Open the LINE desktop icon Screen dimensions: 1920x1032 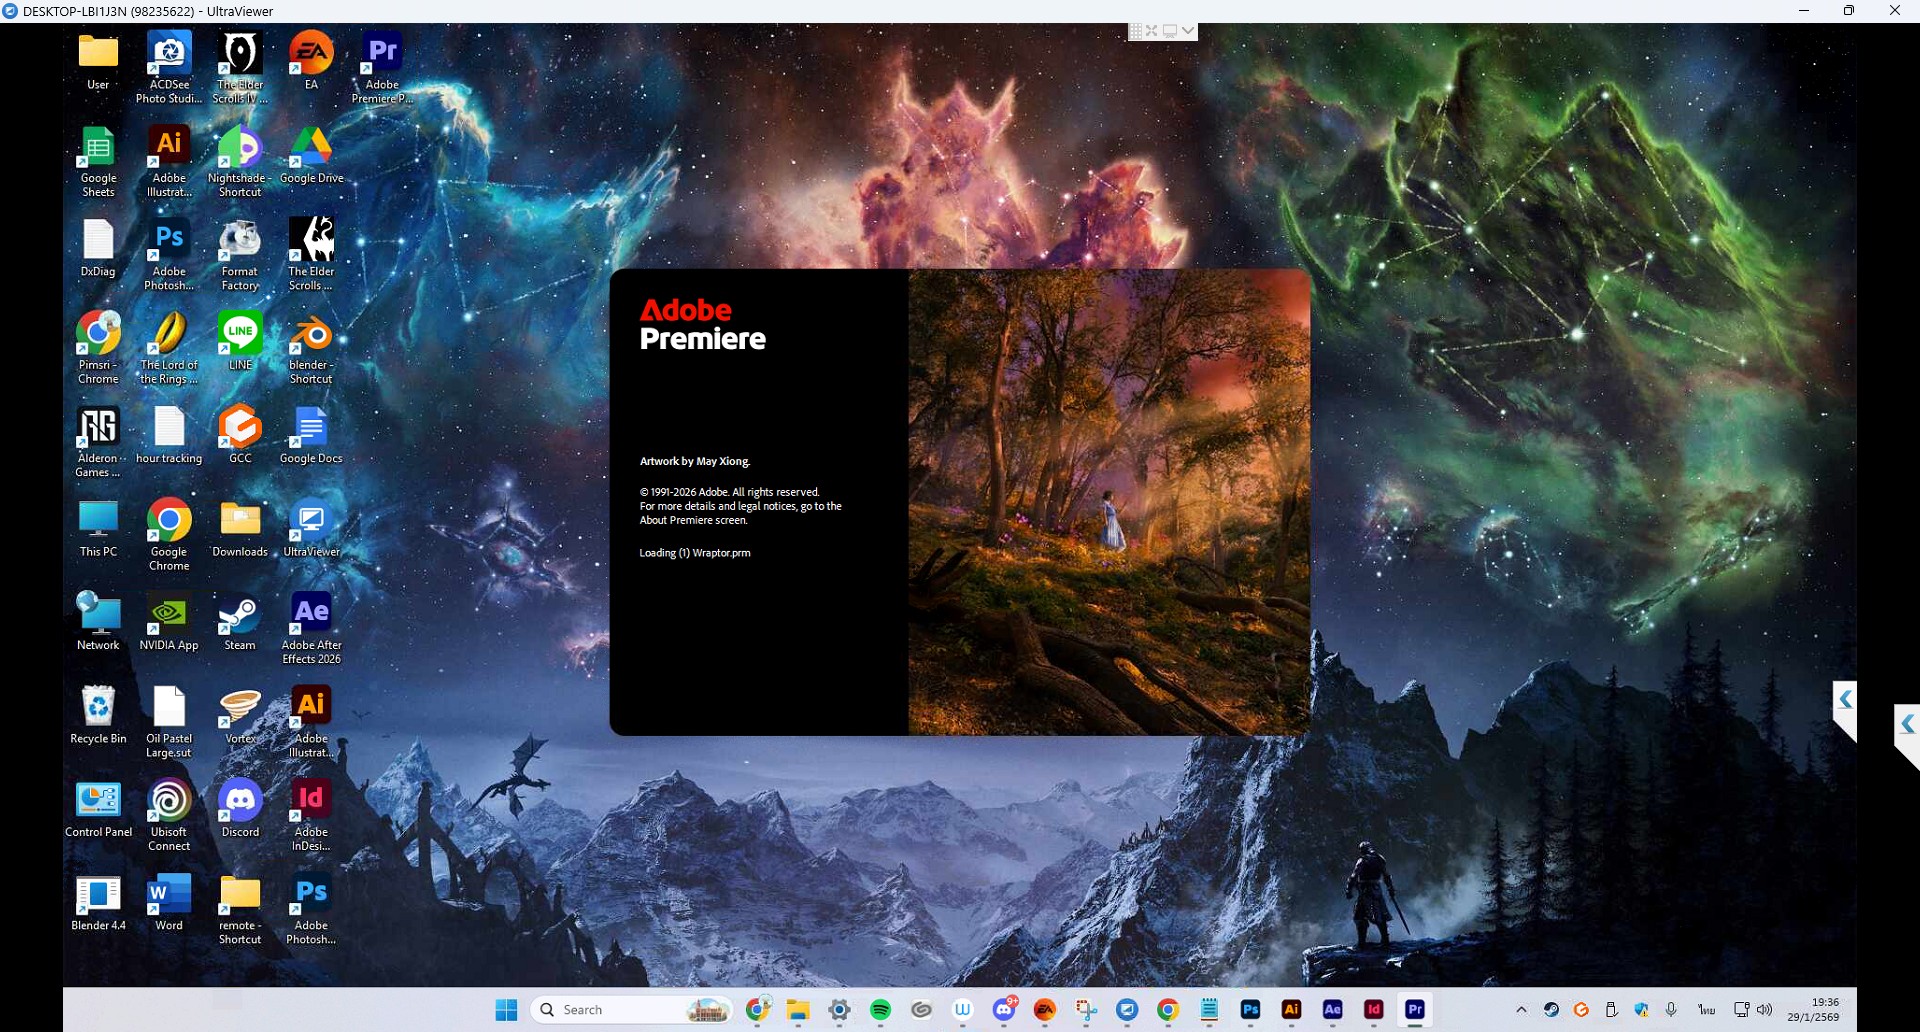coord(240,342)
